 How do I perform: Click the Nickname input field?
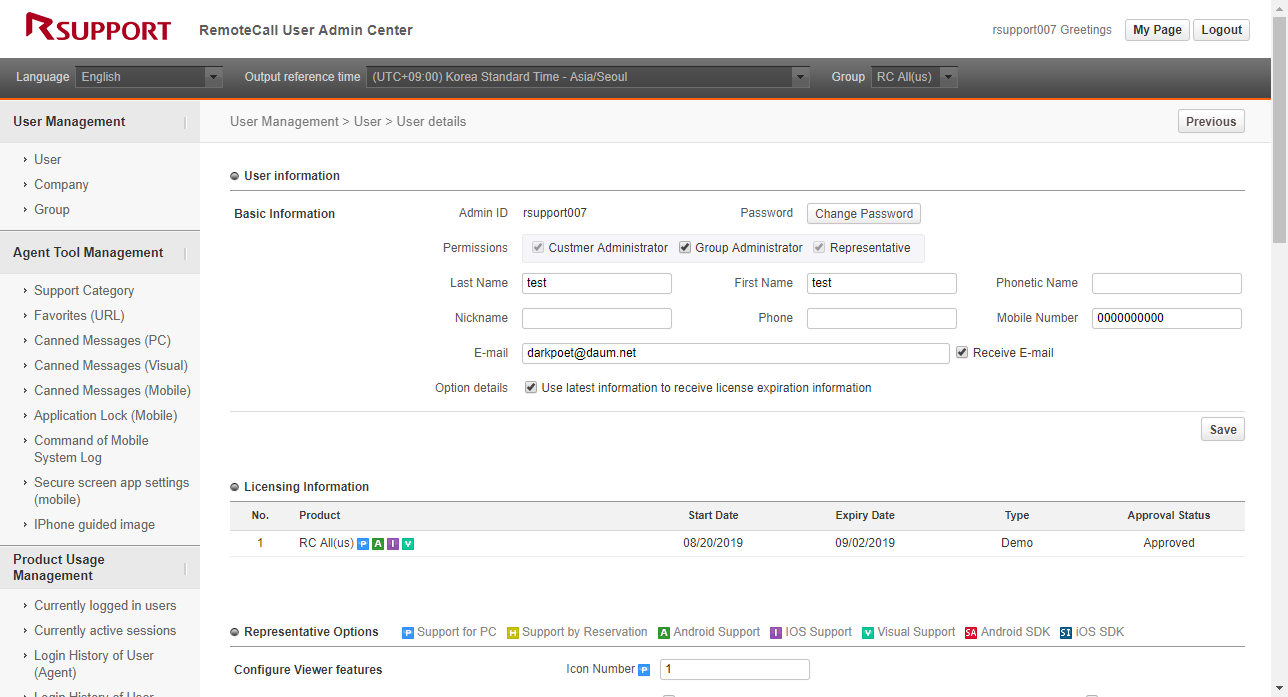click(x=597, y=319)
